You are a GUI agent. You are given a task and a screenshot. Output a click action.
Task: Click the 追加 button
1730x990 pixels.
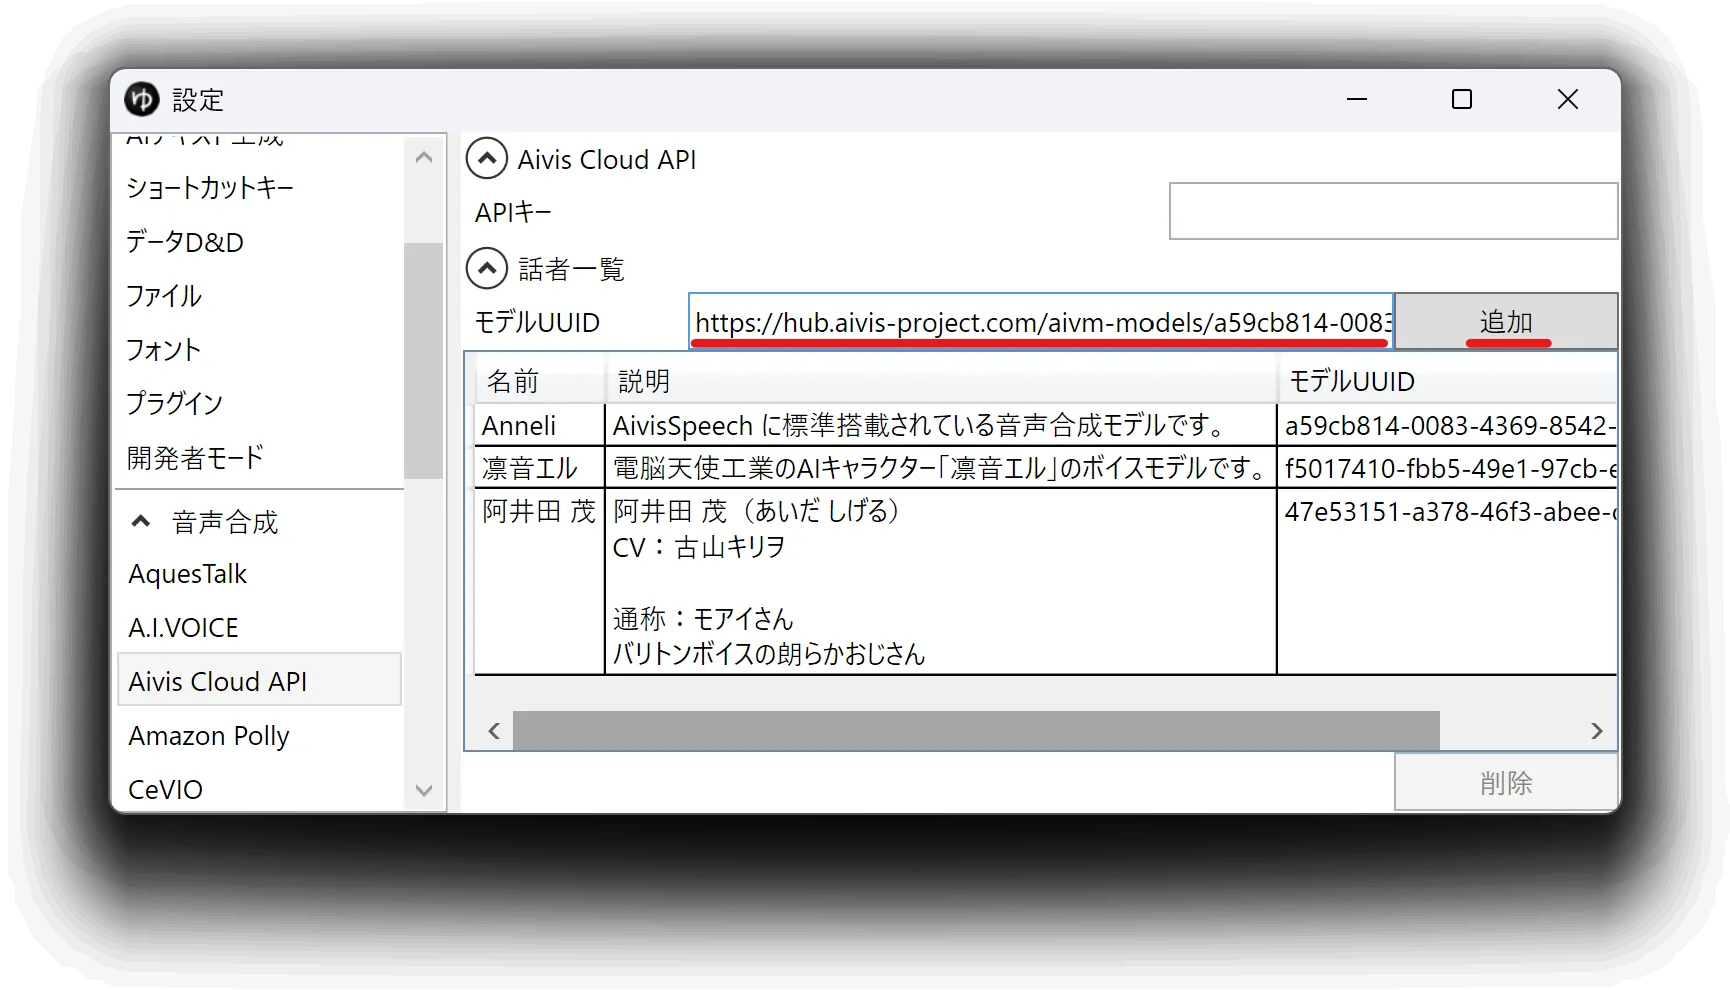pos(1506,321)
